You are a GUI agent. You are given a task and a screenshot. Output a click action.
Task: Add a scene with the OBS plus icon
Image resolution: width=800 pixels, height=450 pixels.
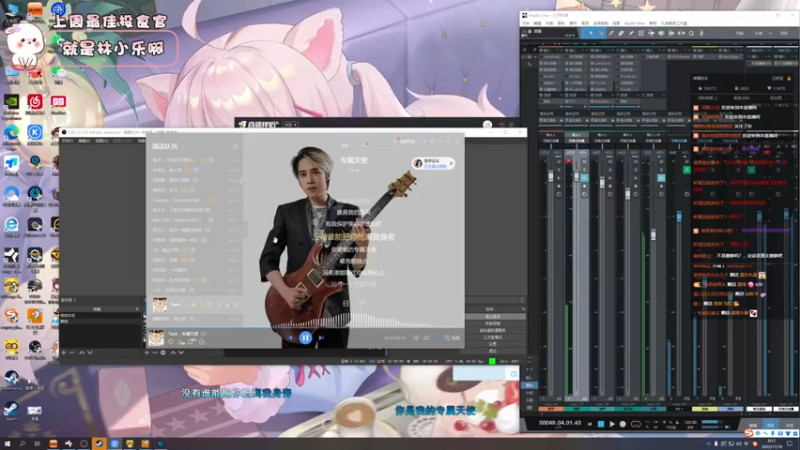coord(64,353)
